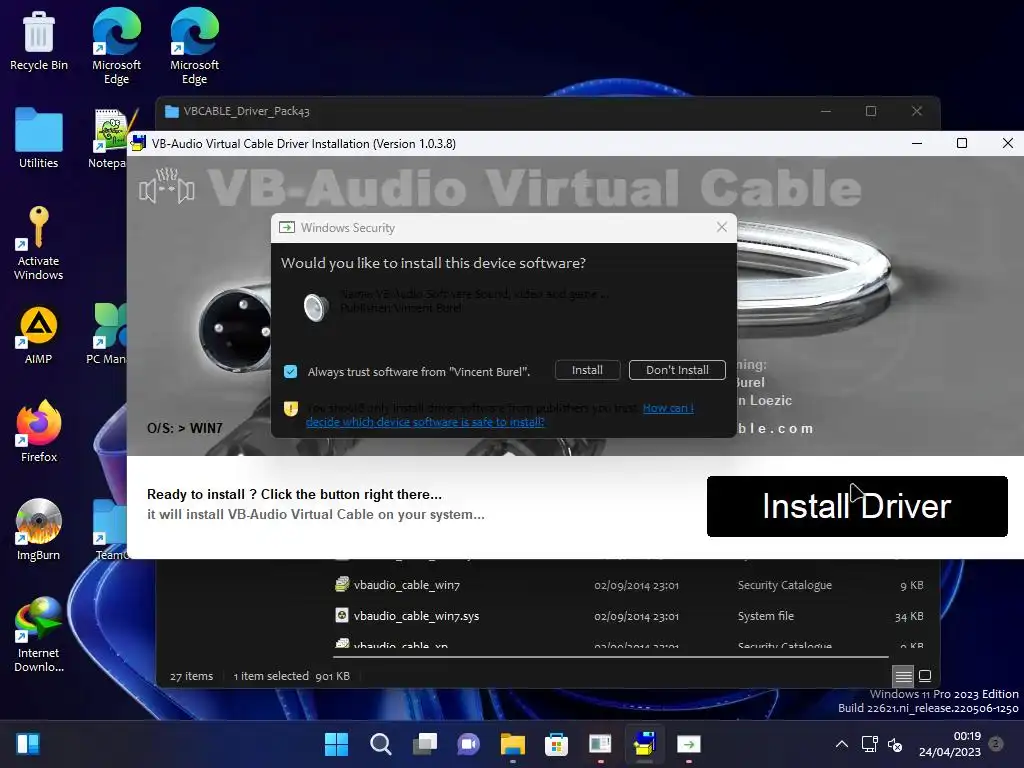Close the VB-Audio installer window
This screenshot has width=1024, height=768.
(x=1008, y=143)
